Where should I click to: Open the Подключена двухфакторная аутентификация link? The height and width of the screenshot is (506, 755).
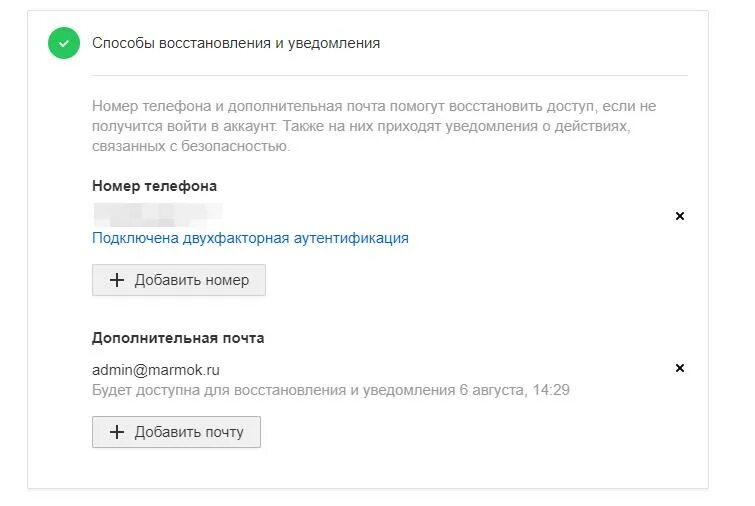coord(250,238)
